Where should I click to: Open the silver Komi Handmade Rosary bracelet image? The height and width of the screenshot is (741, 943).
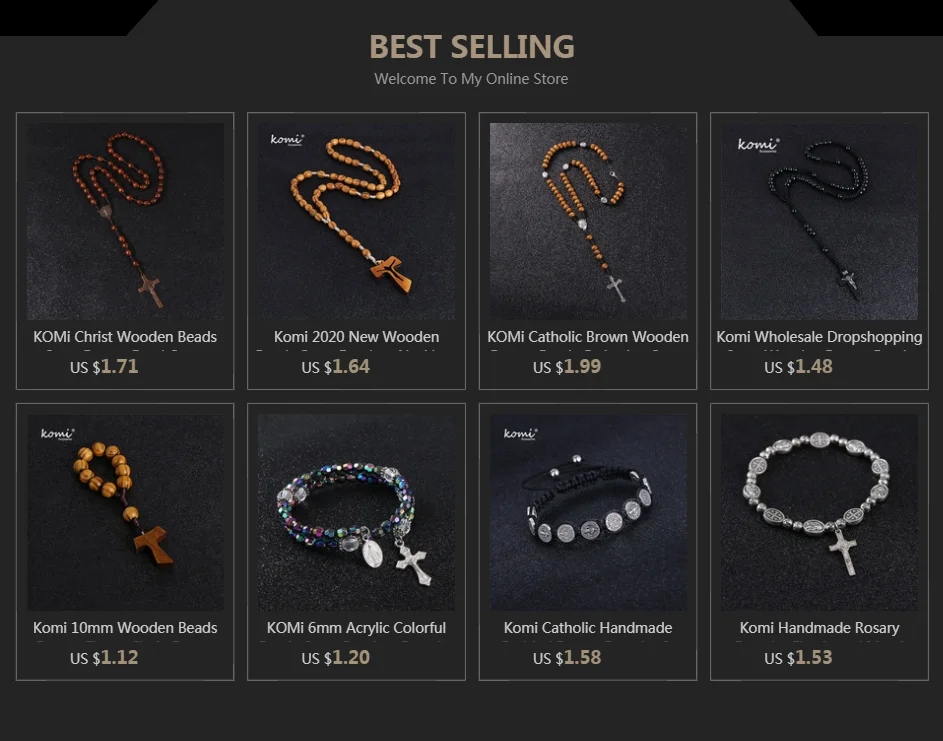819,512
